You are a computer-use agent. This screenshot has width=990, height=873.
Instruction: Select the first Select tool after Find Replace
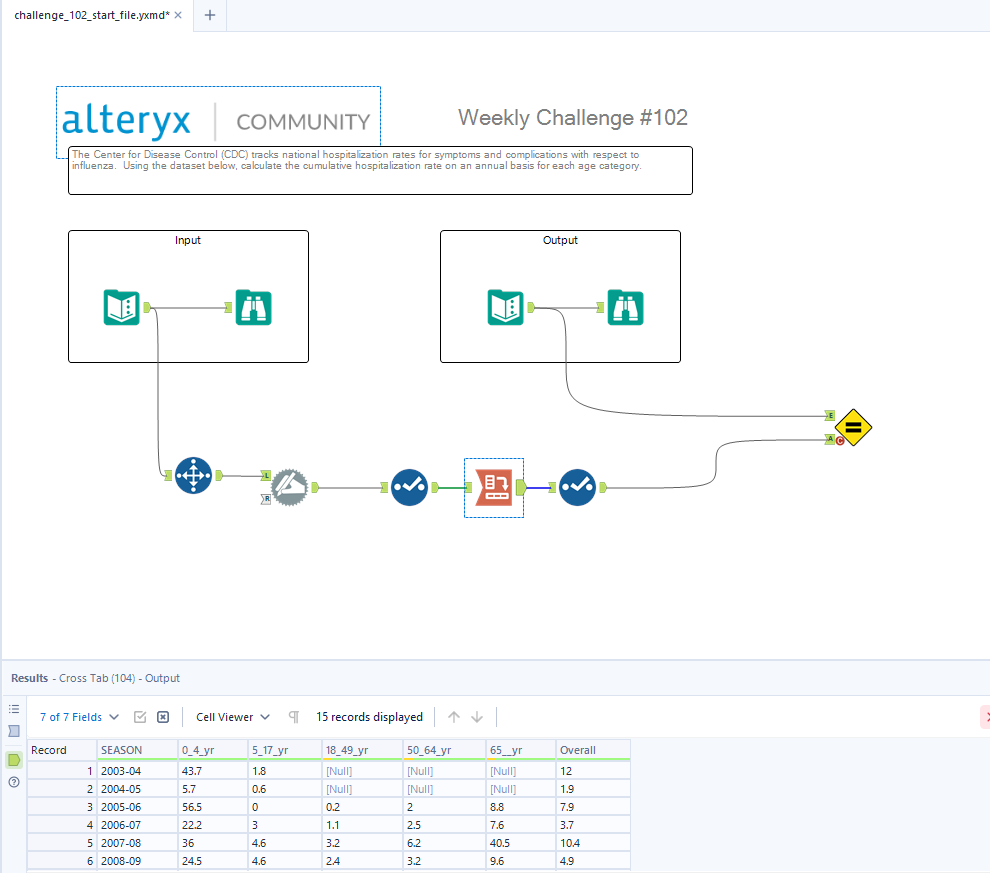click(409, 487)
